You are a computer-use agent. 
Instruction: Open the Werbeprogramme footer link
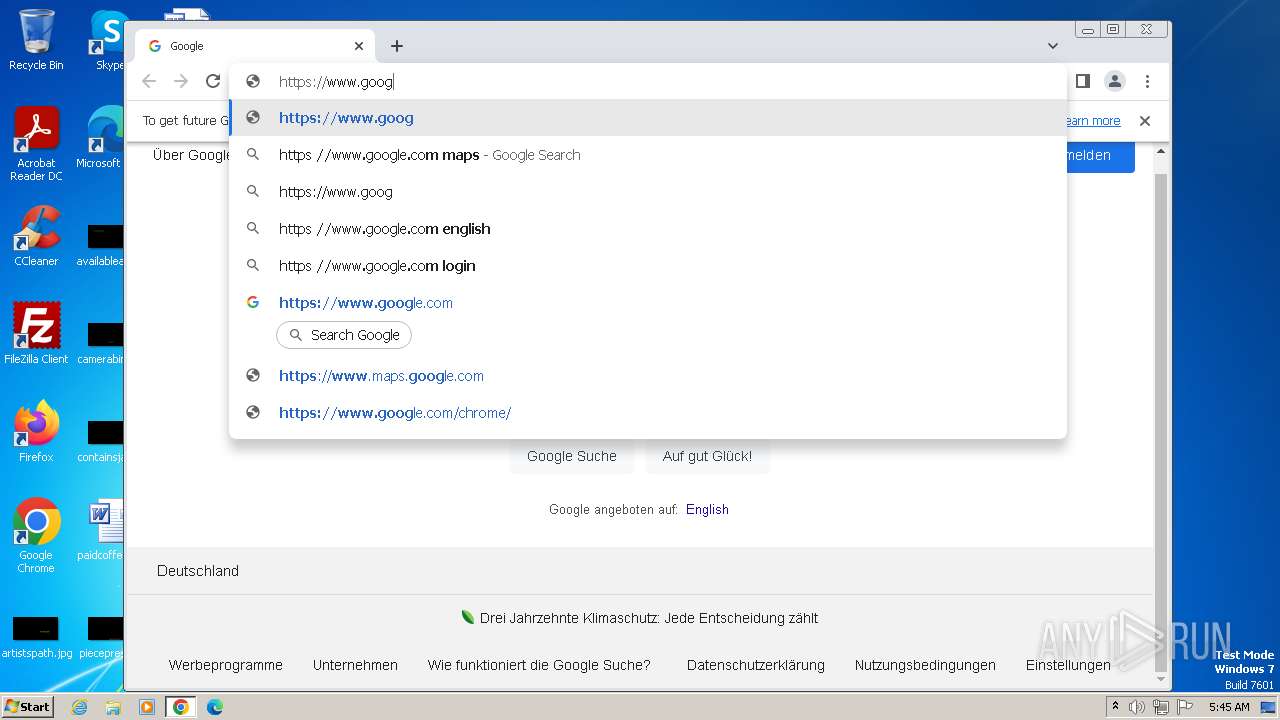[226, 665]
